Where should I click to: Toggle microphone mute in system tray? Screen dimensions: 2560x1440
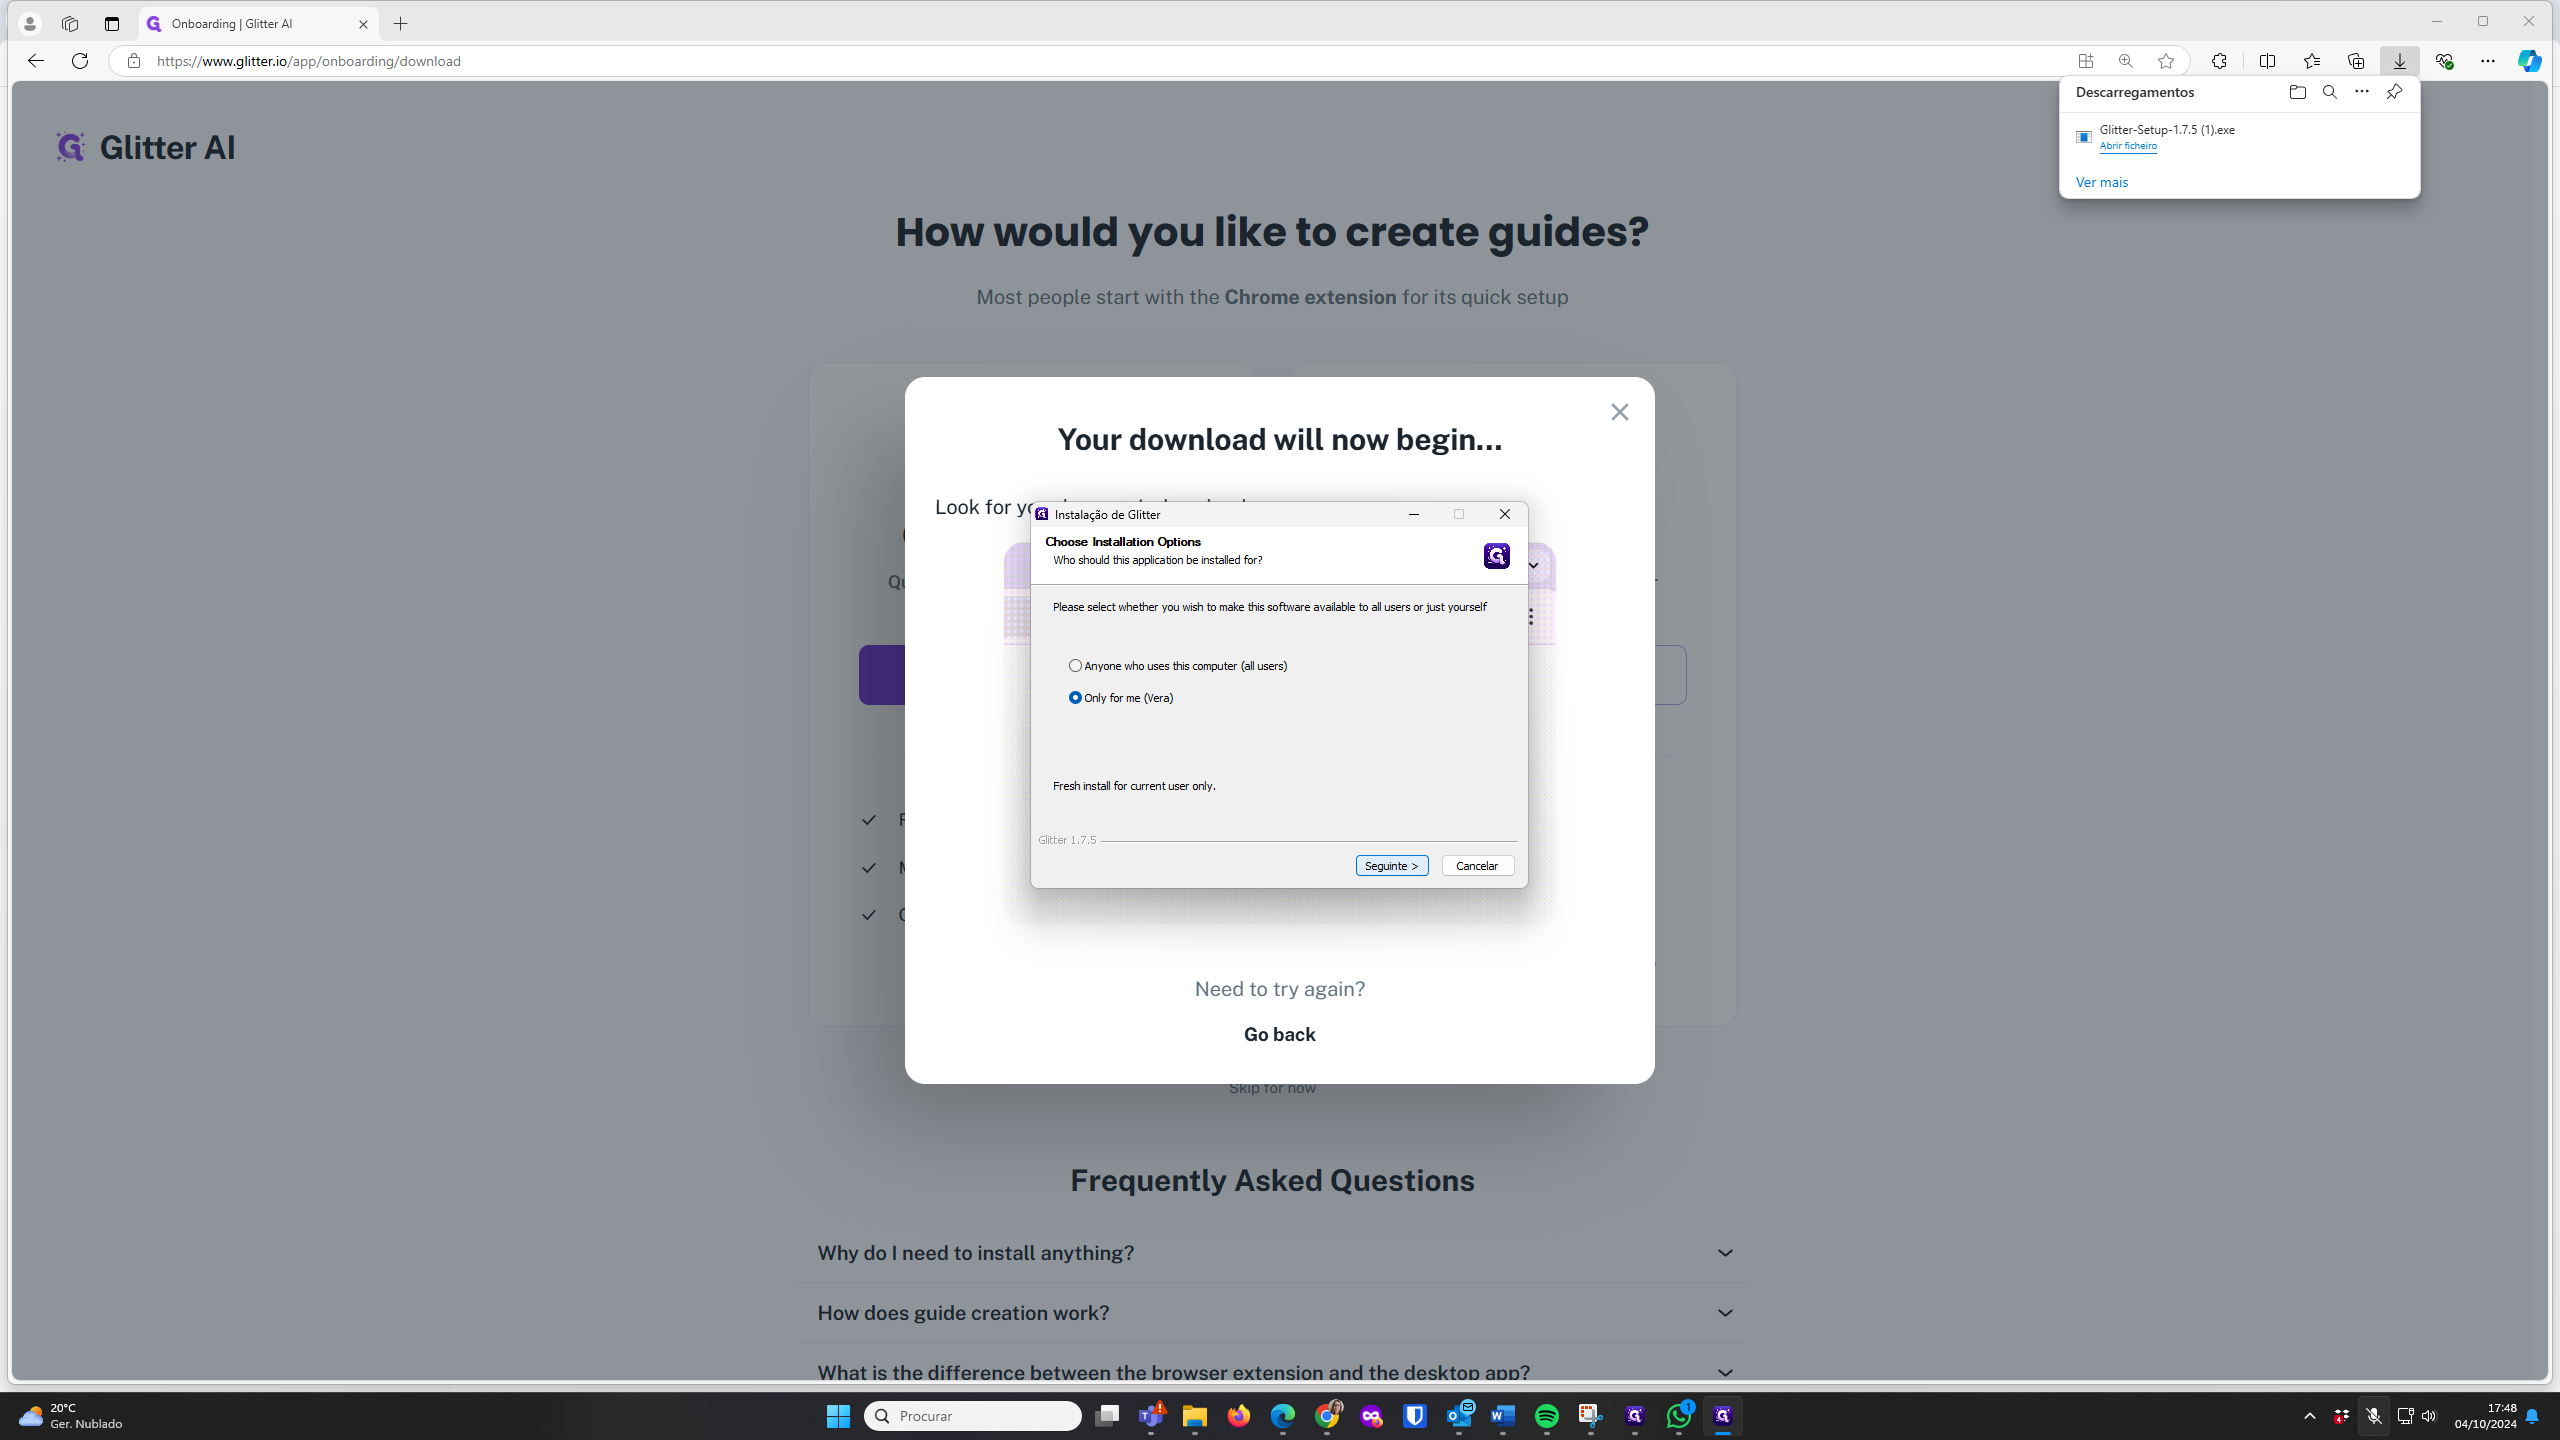point(2373,1416)
